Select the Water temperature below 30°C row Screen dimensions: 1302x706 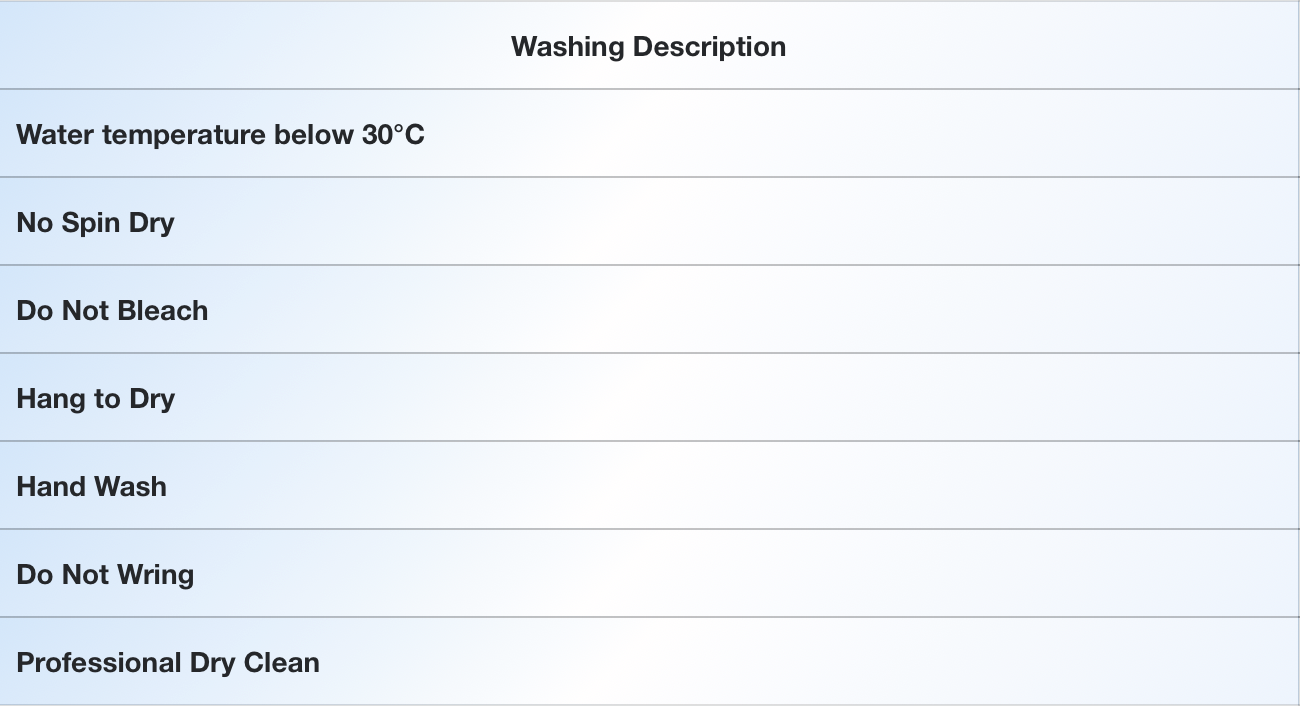[650, 134]
